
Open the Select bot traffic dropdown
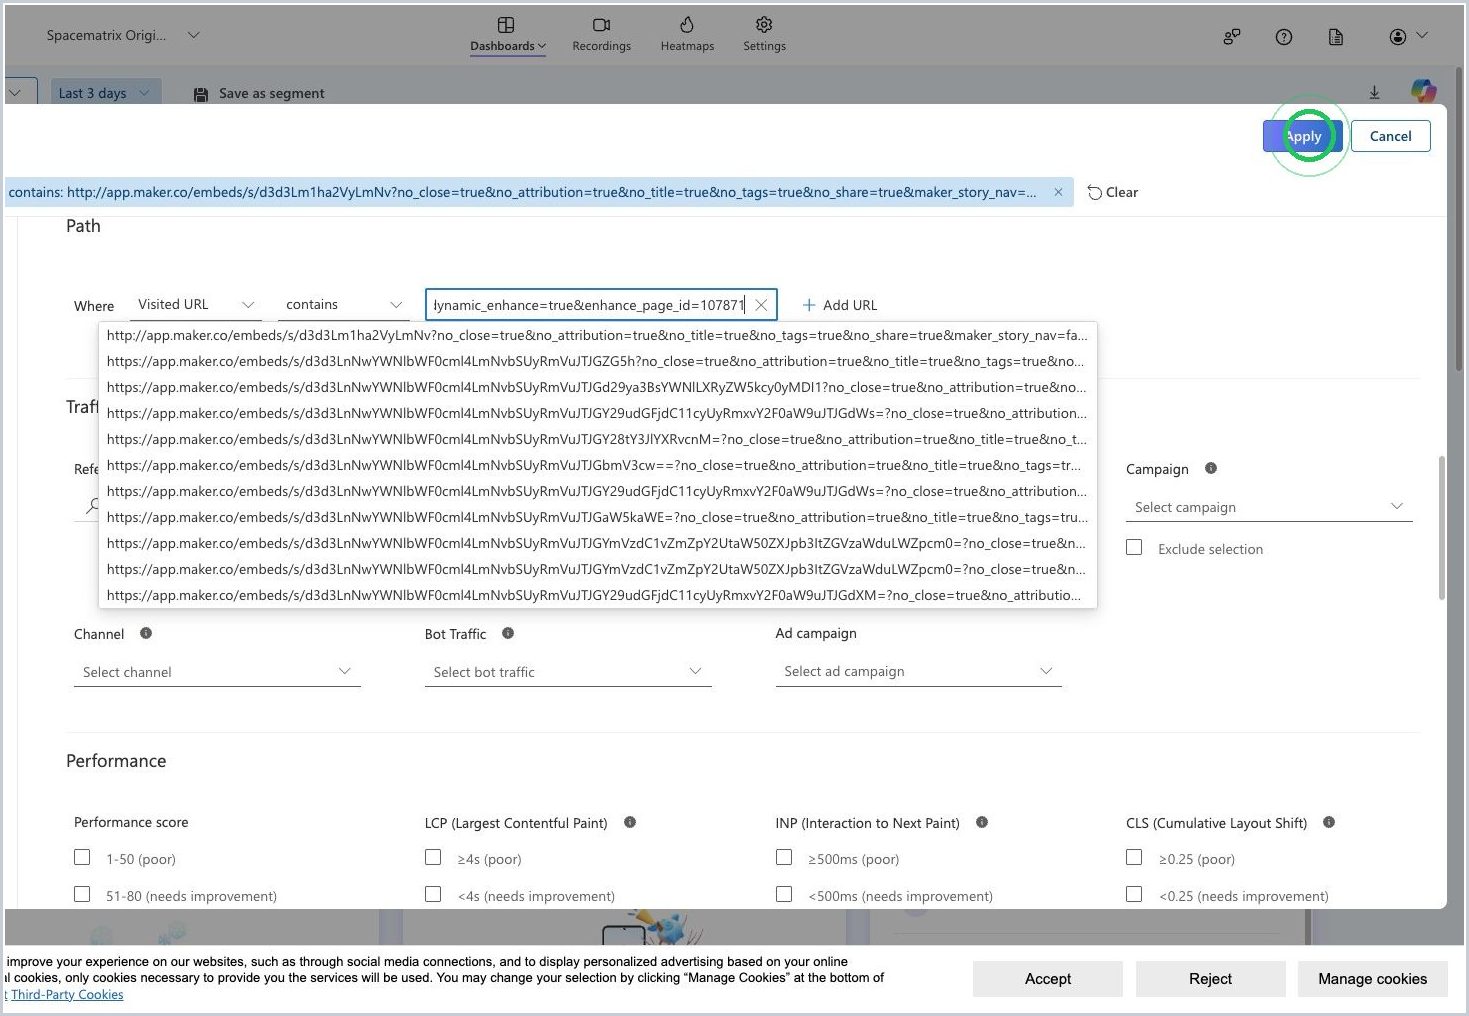pos(568,672)
